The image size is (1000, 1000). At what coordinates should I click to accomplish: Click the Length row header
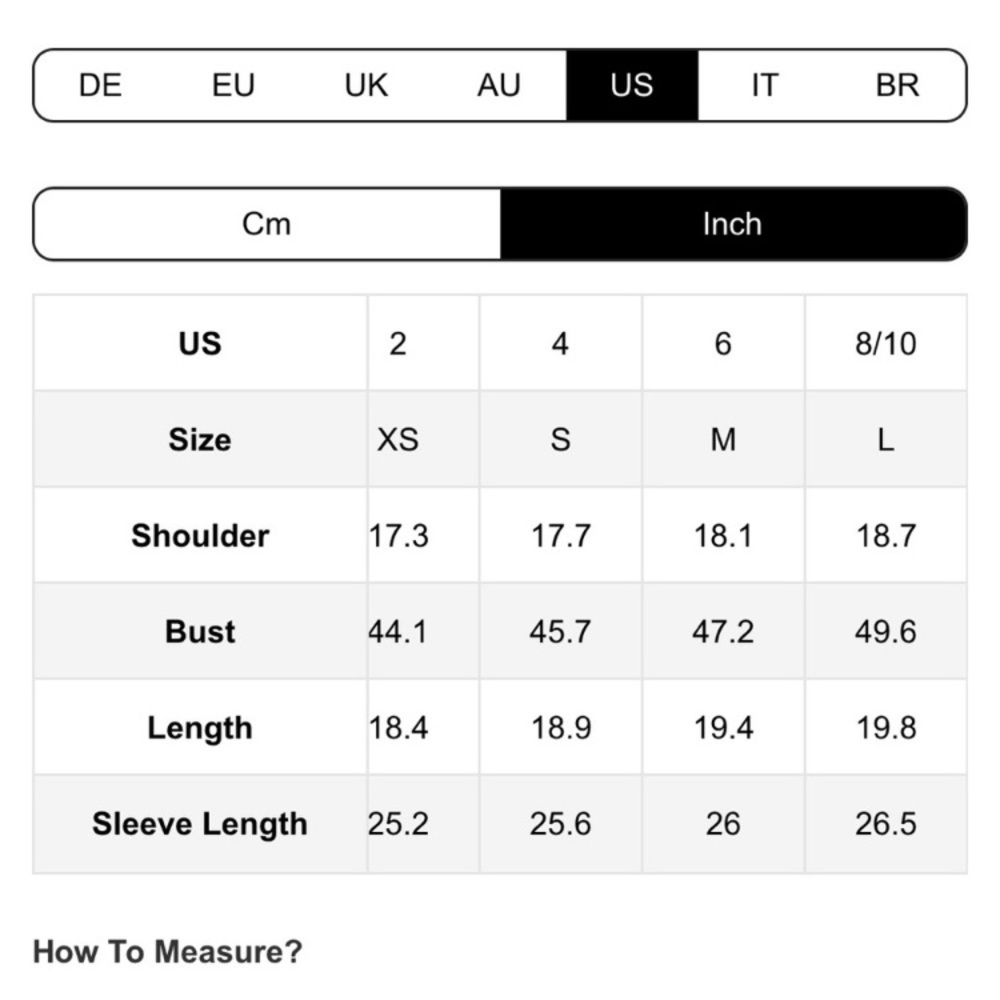click(200, 727)
